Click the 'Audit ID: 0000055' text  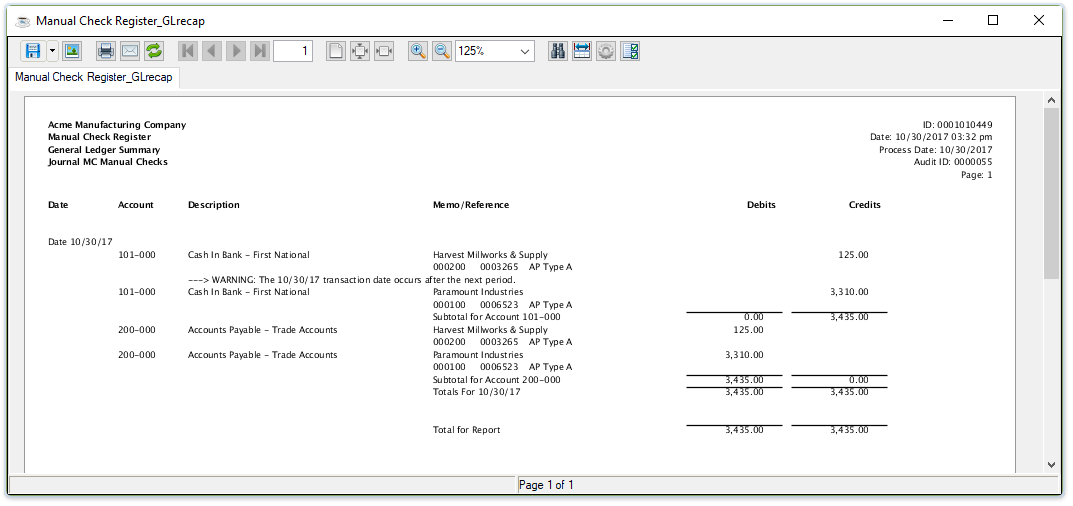[x=953, y=162]
